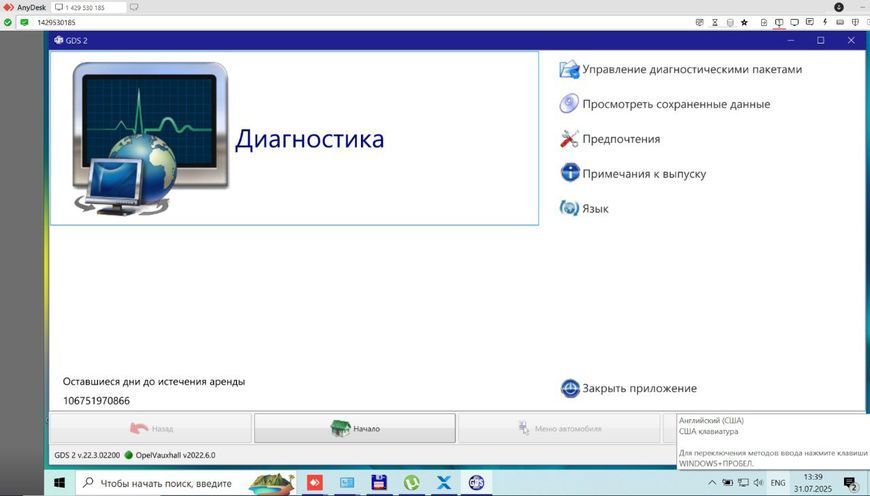The width and height of the screenshot is (870, 496).
Task: Click the disabled Назад back button
Action: 151,428
